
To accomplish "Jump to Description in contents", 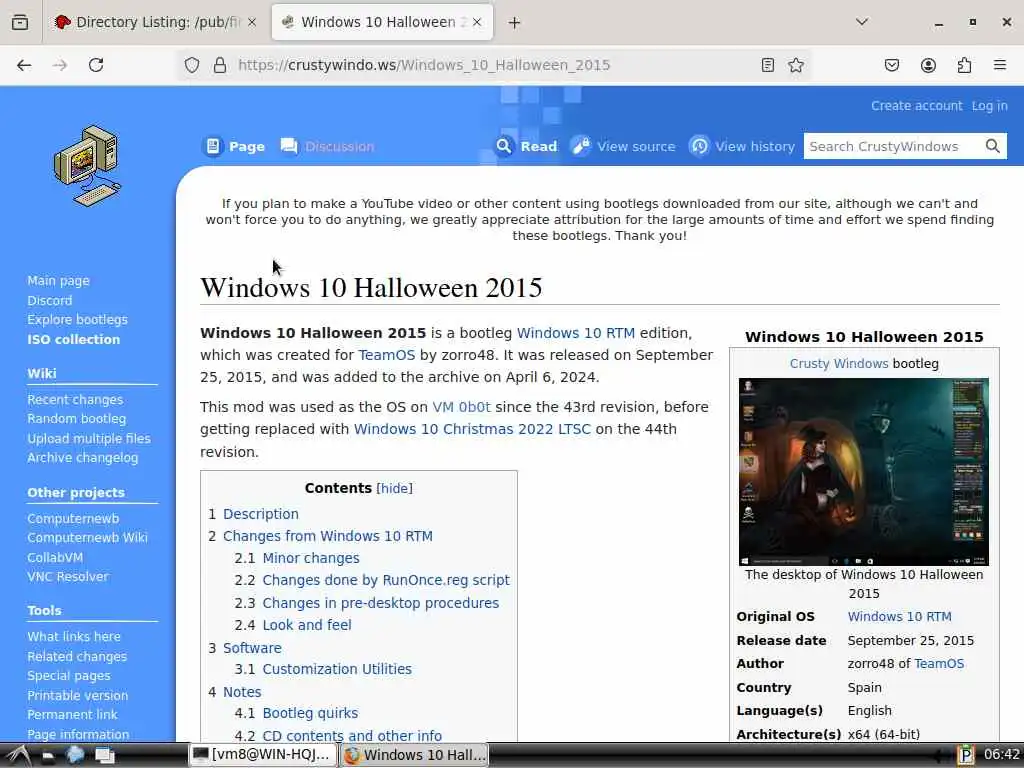I will pyautogui.click(x=261, y=514).
